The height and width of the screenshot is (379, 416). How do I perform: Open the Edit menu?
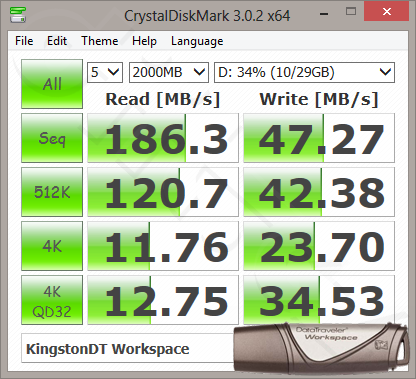(x=57, y=41)
